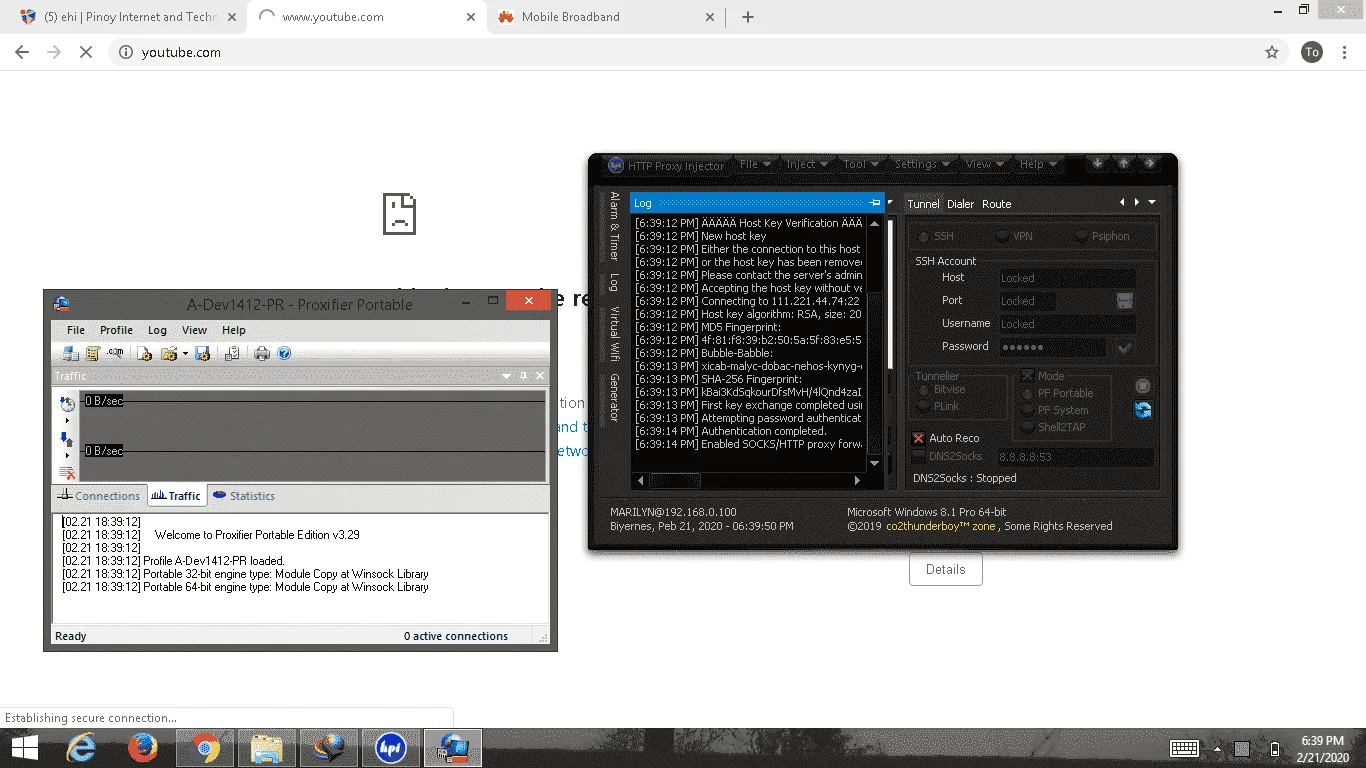Open Generator side tab
Image resolution: width=1366 pixels, height=768 pixels.
(614, 398)
